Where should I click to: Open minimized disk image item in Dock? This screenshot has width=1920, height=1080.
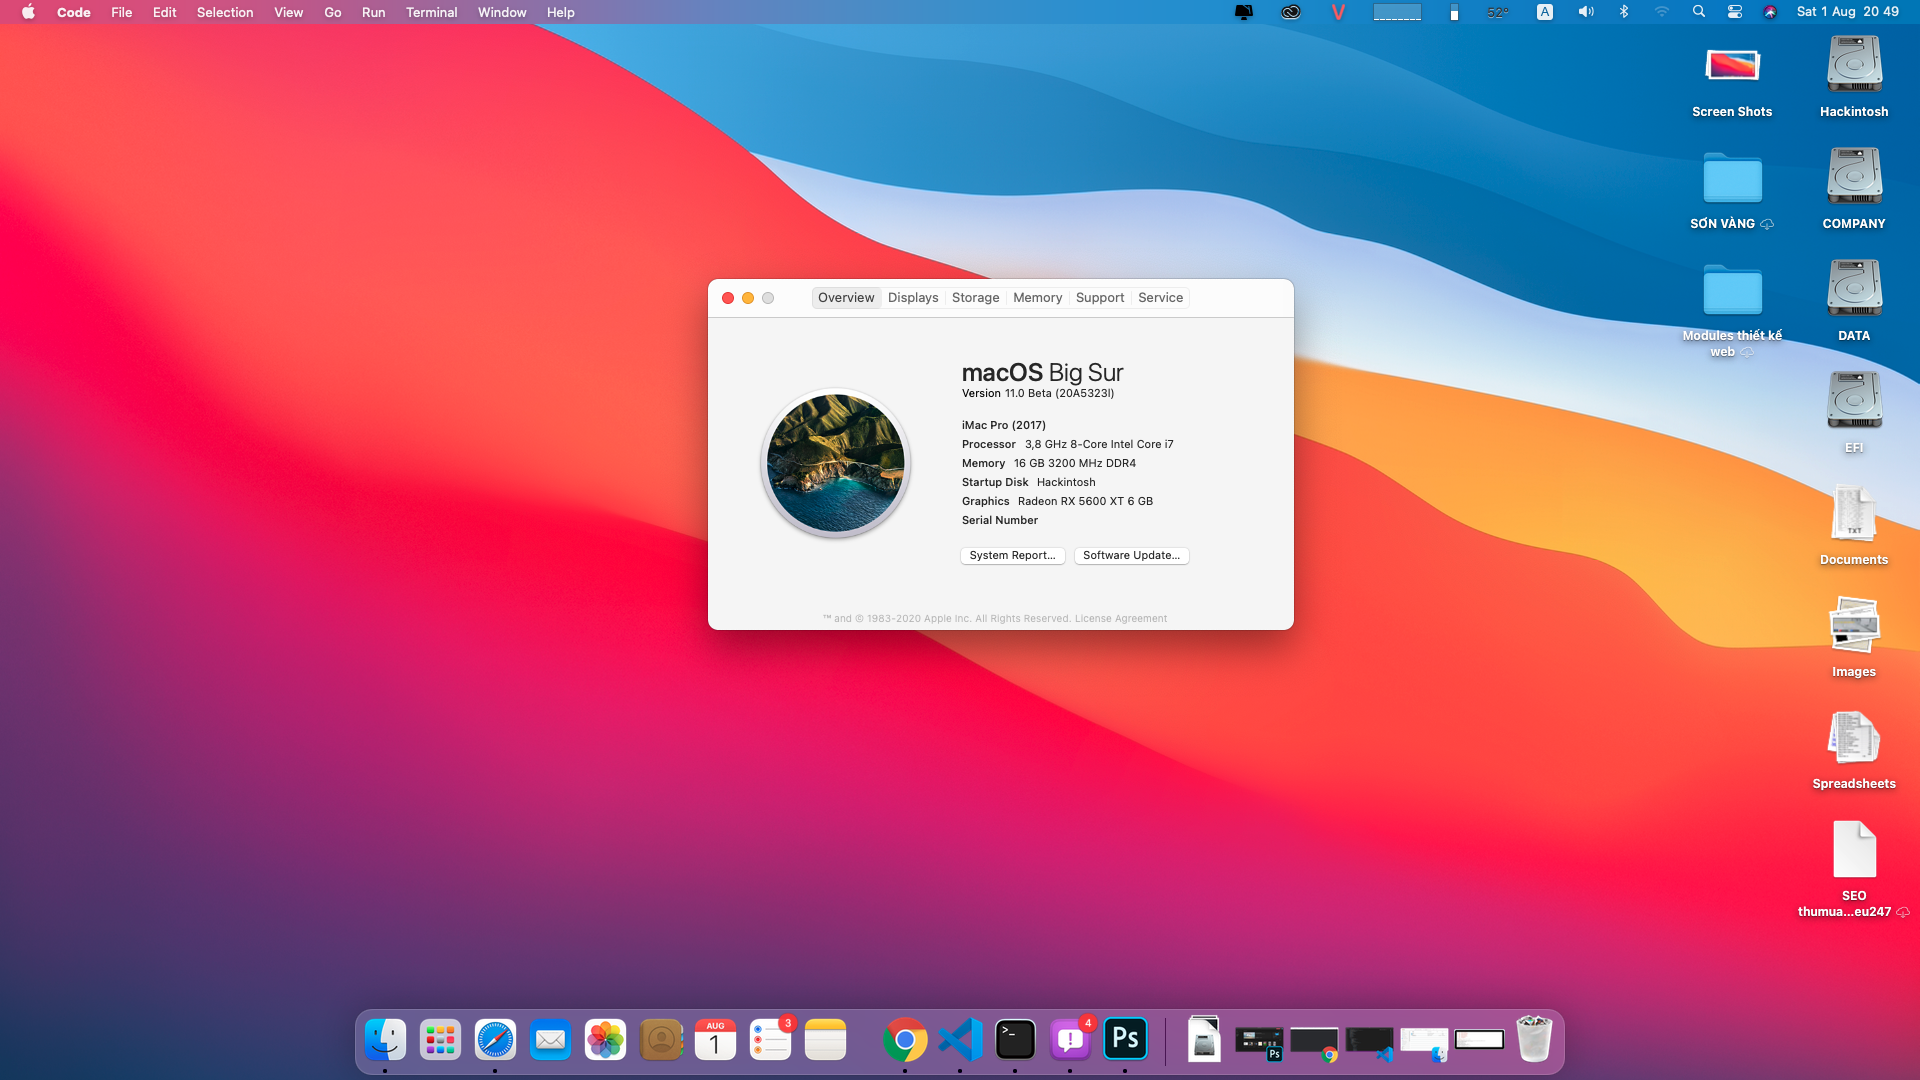[x=1204, y=1040]
